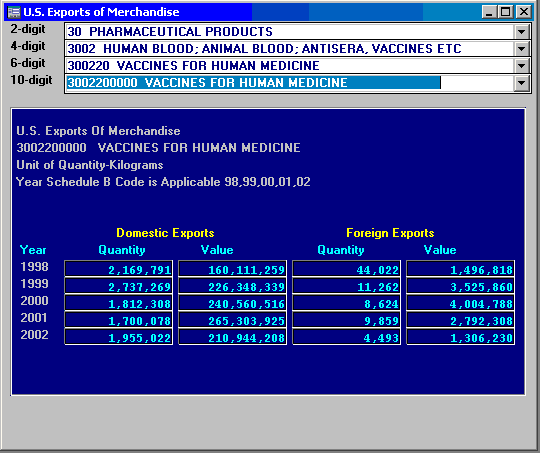
Task: Click 2000 domestic quantity 1,812,308
Action: (x=118, y=303)
